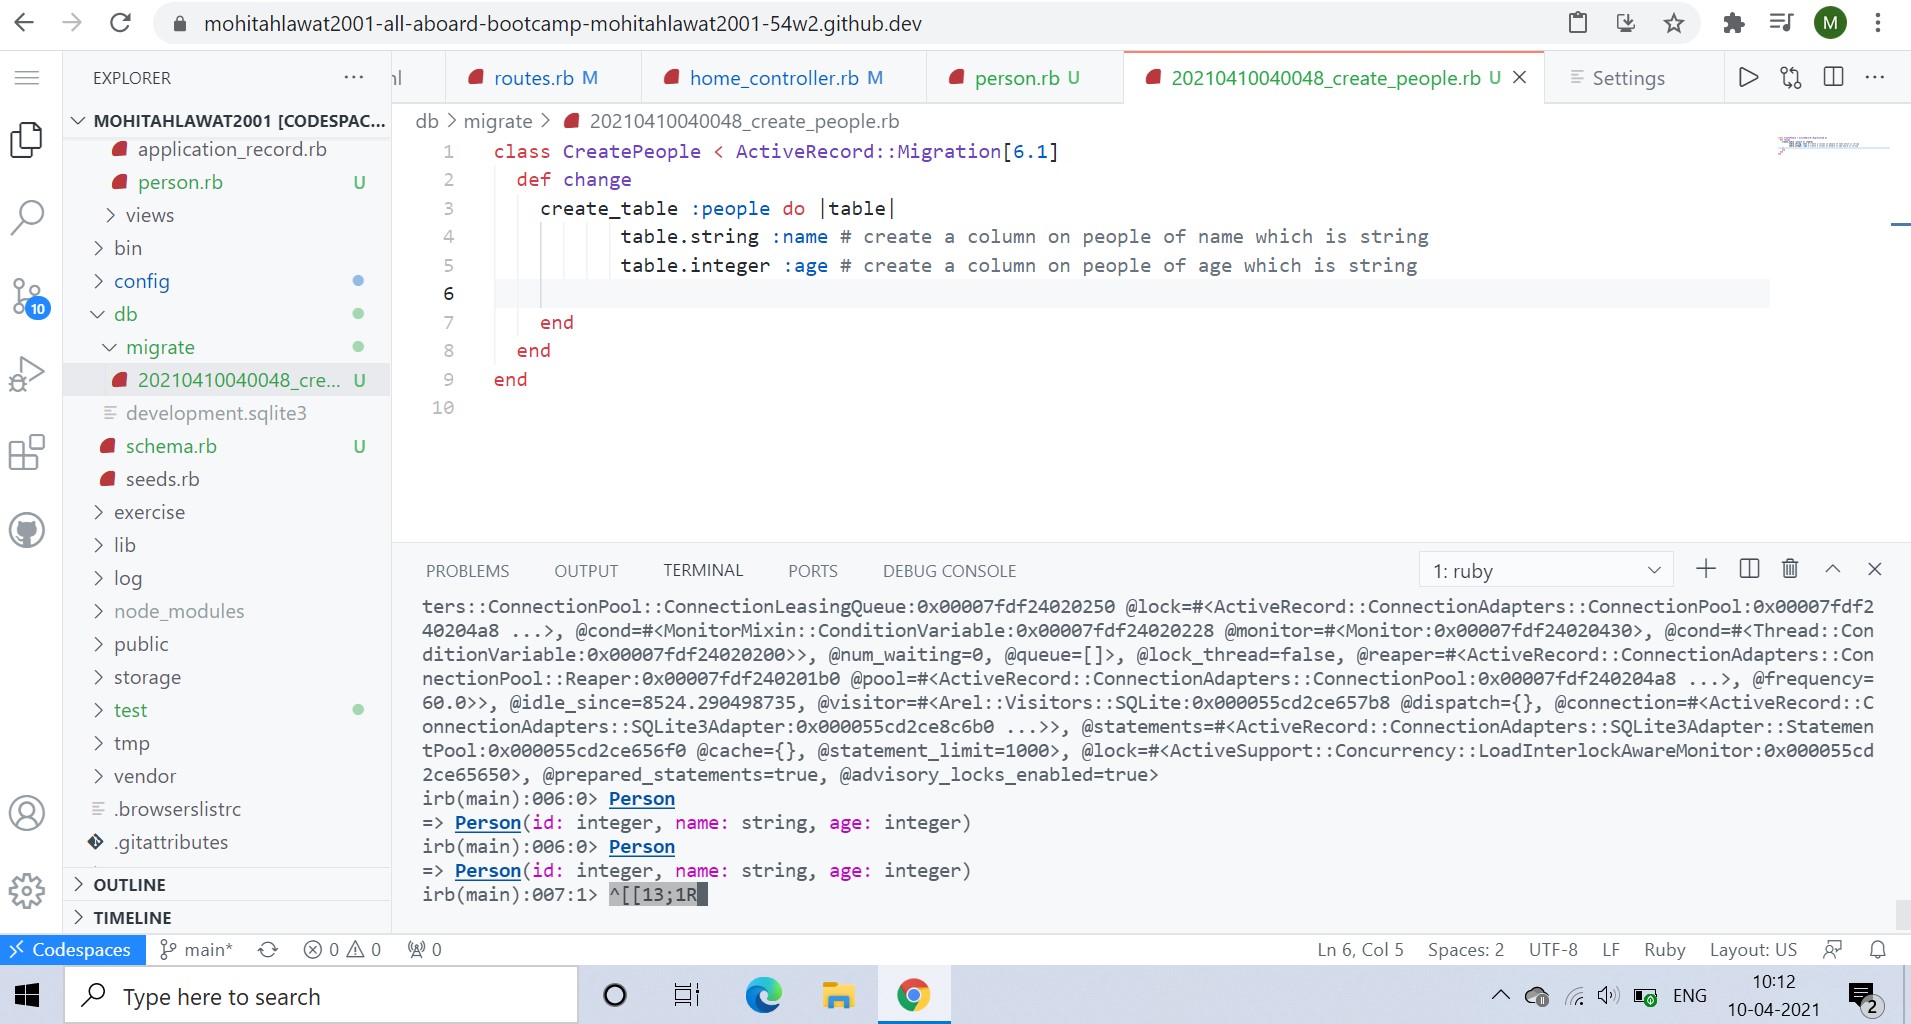Image resolution: width=1911 pixels, height=1024 pixels.
Task: Kill the active terminal with the trash icon
Action: 1789,569
